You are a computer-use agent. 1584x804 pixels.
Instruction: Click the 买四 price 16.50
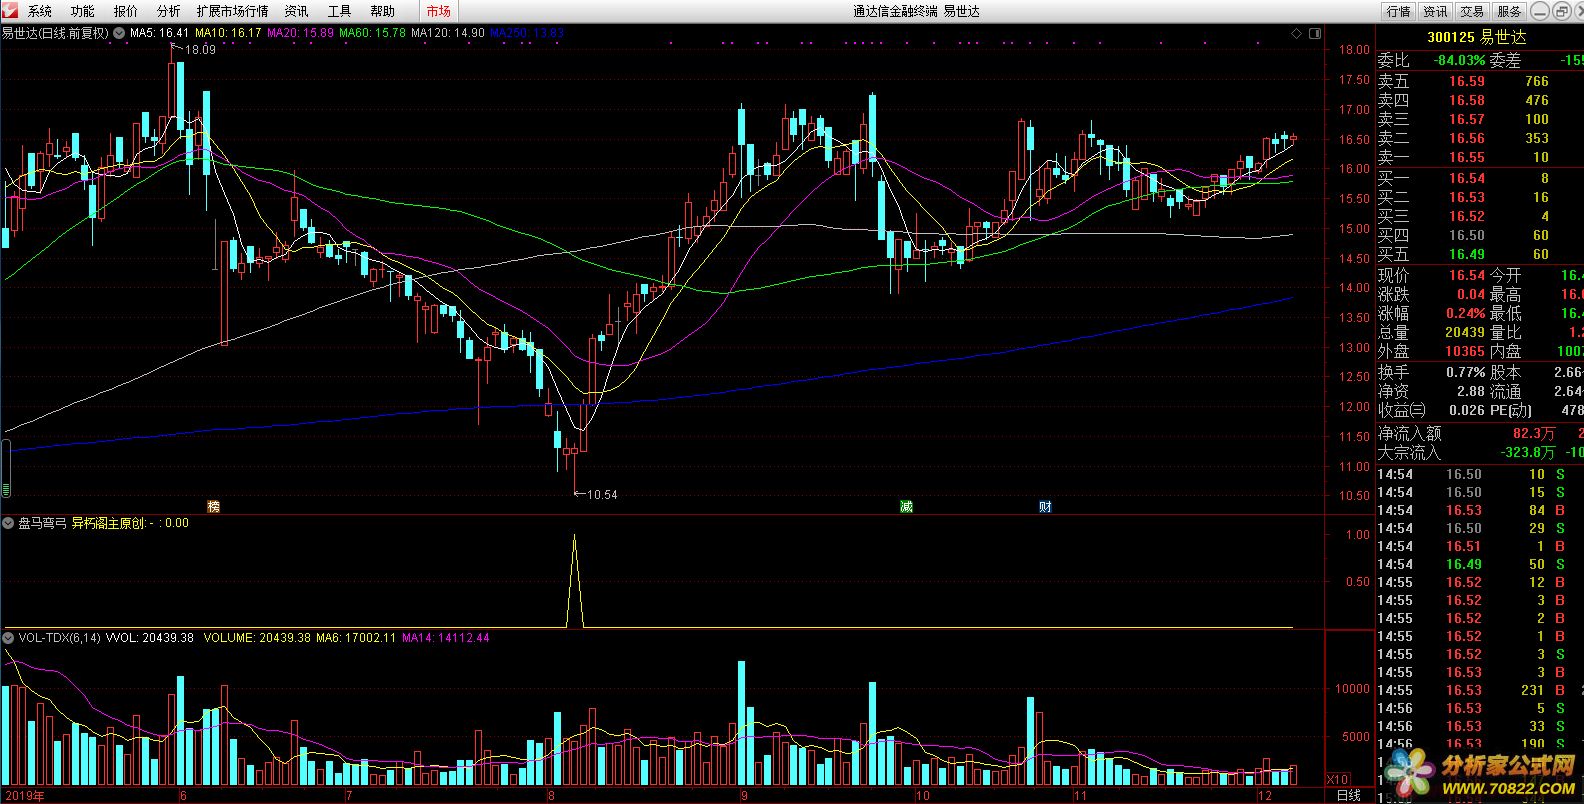(x=1466, y=235)
